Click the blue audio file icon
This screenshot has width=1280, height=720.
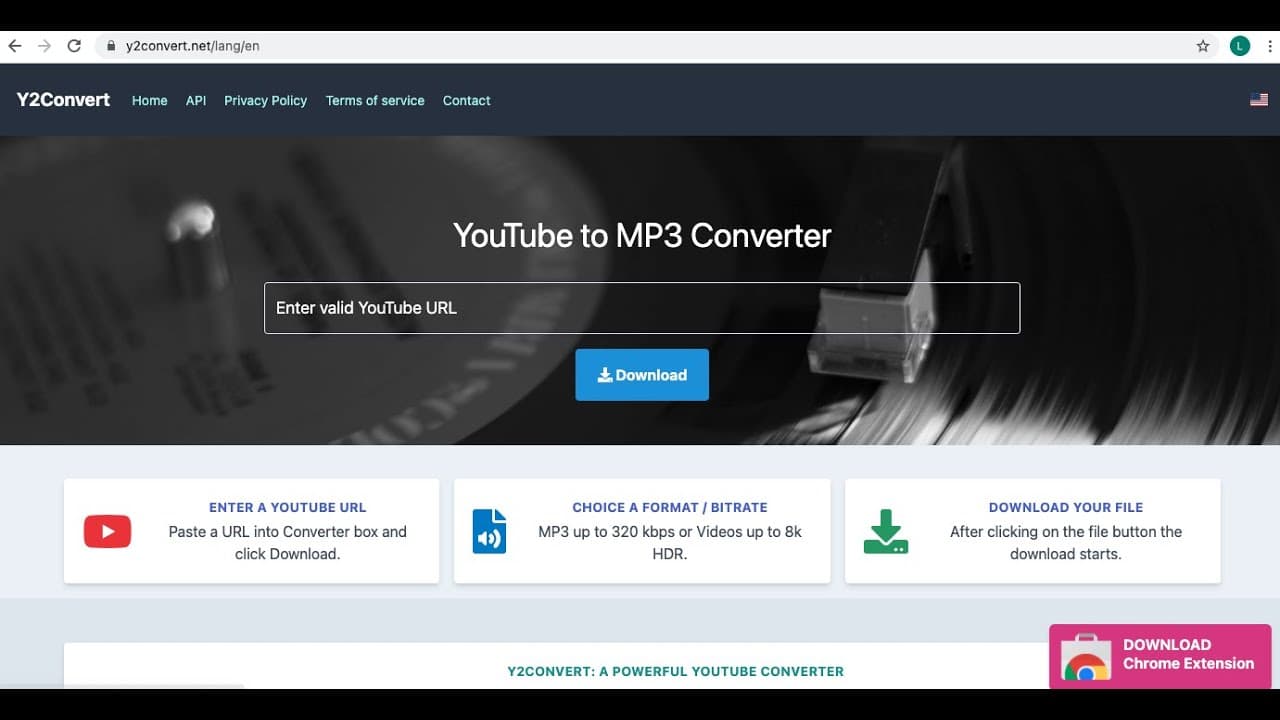pos(489,531)
